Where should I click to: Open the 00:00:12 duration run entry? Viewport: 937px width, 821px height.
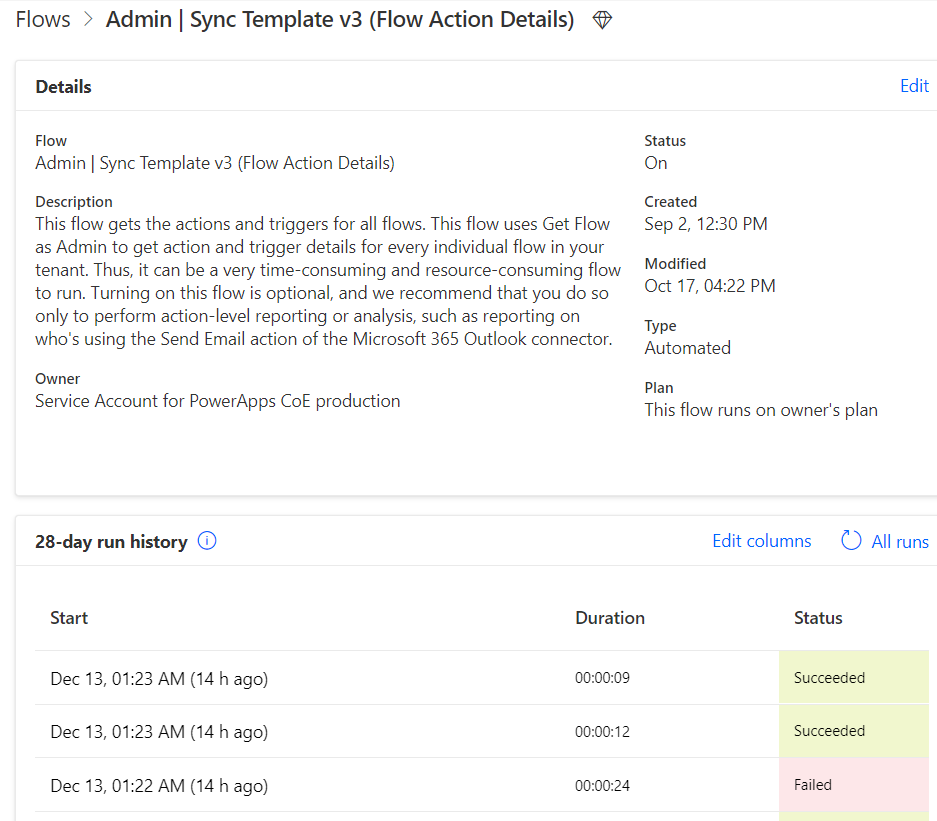pos(602,731)
